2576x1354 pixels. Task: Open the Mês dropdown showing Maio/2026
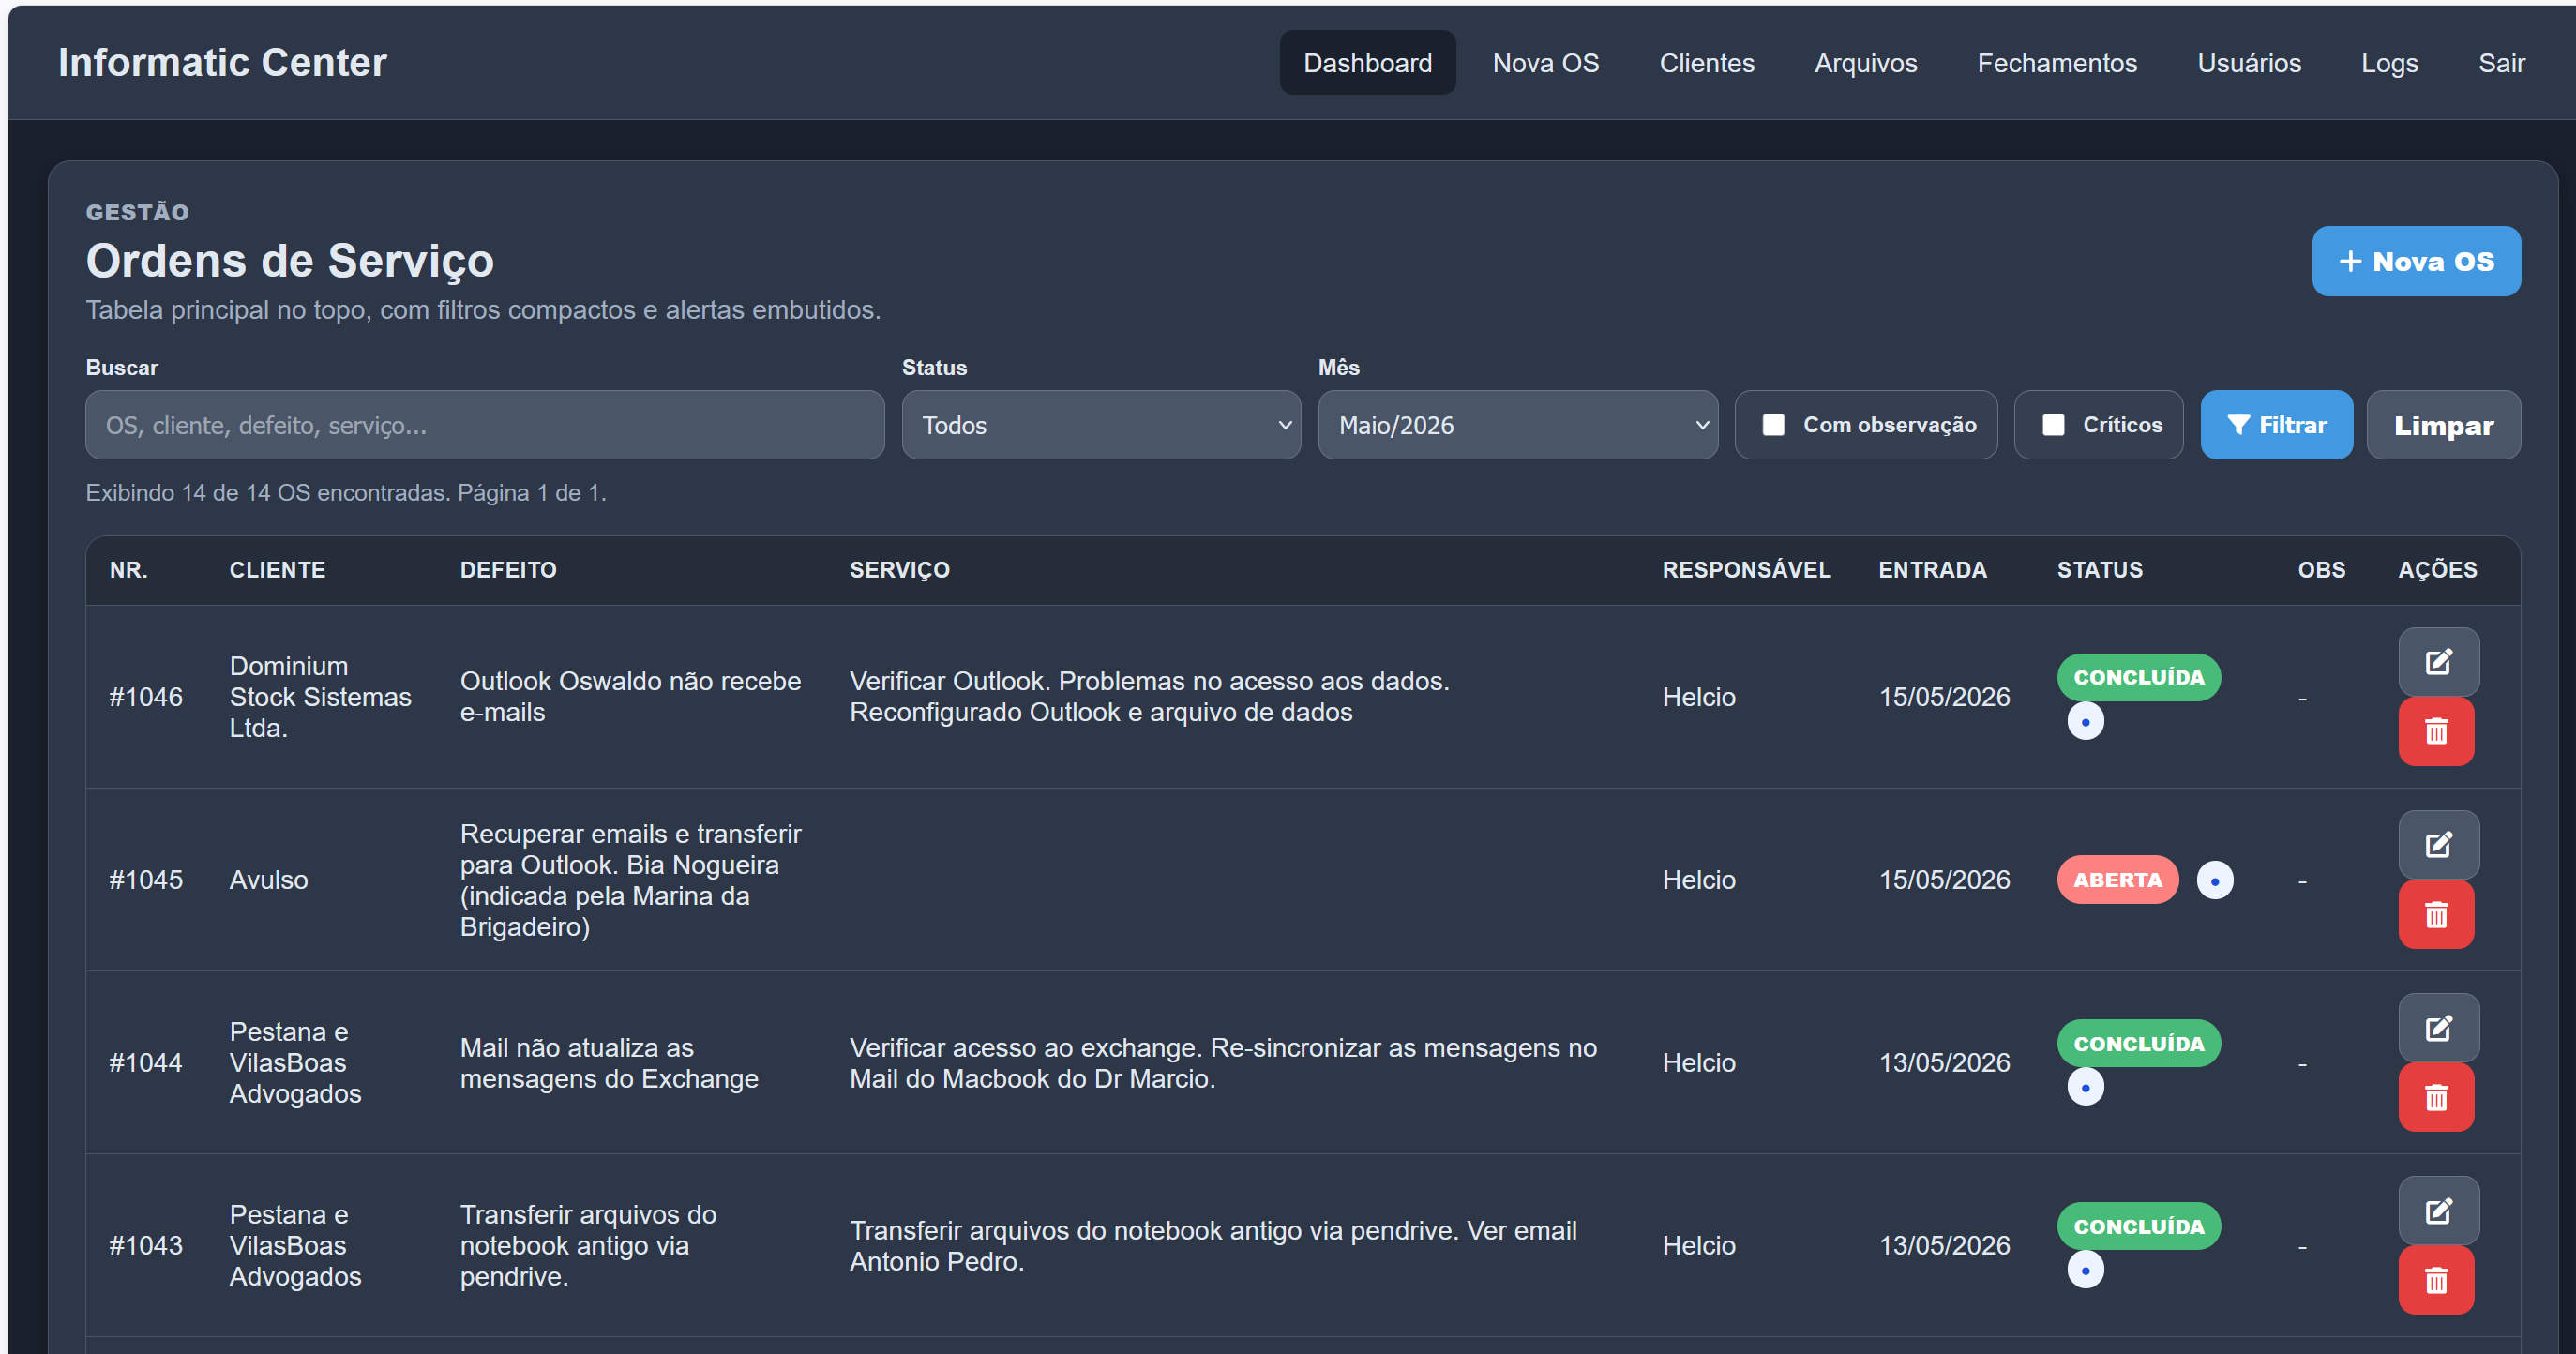click(1517, 425)
